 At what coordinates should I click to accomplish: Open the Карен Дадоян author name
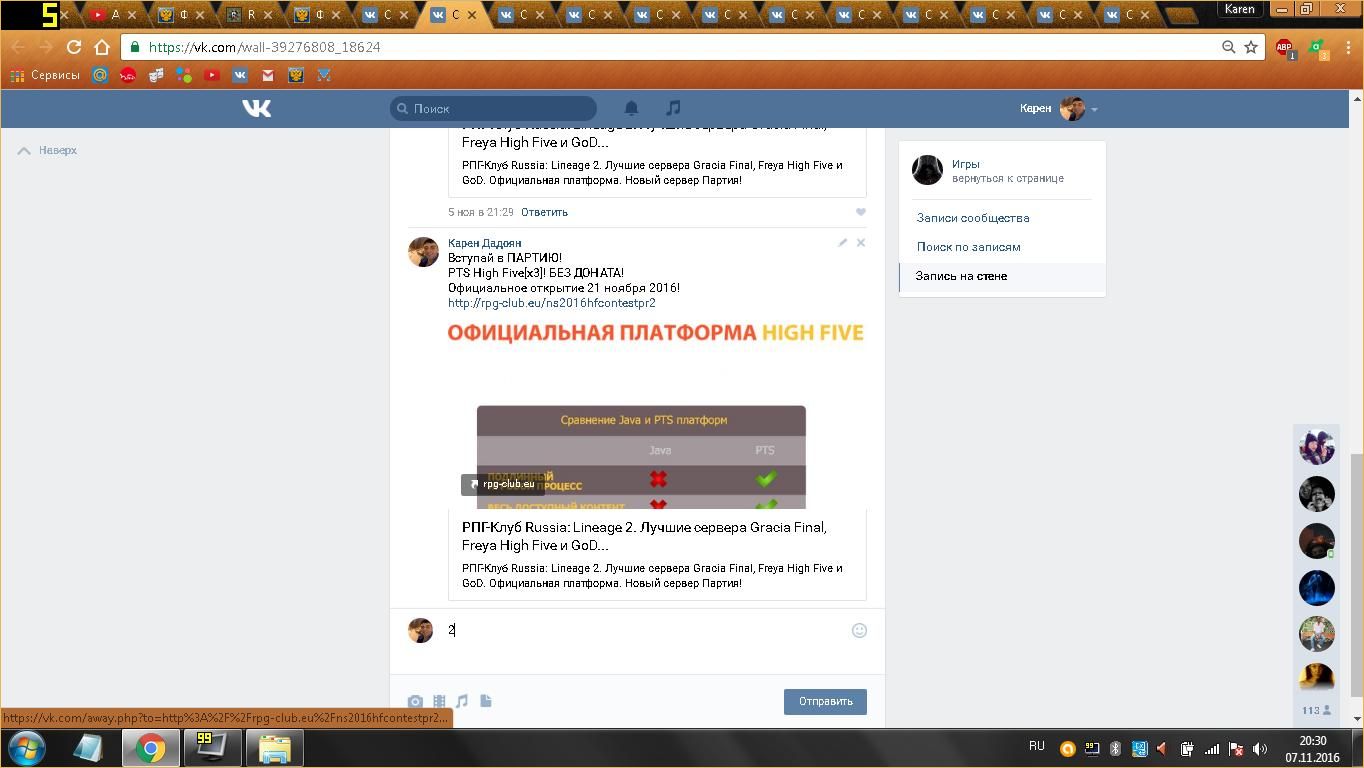(x=484, y=243)
